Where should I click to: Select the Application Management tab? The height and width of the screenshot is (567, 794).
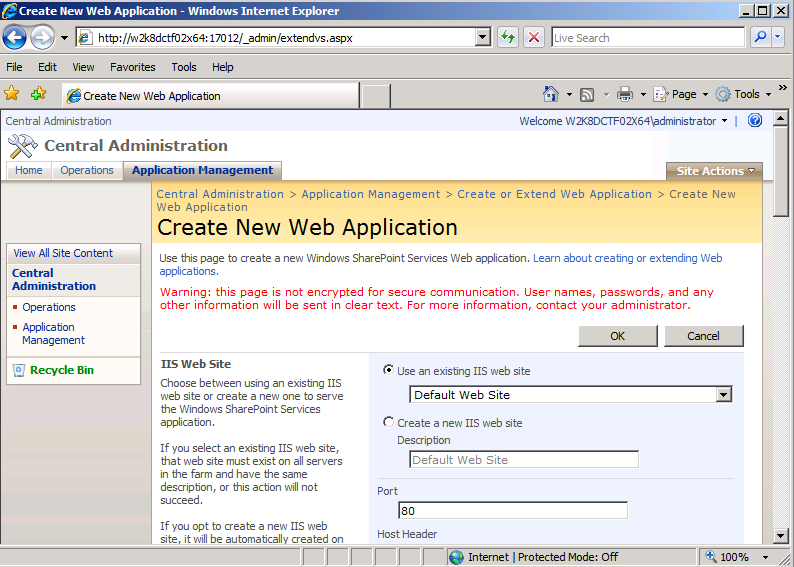(203, 170)
